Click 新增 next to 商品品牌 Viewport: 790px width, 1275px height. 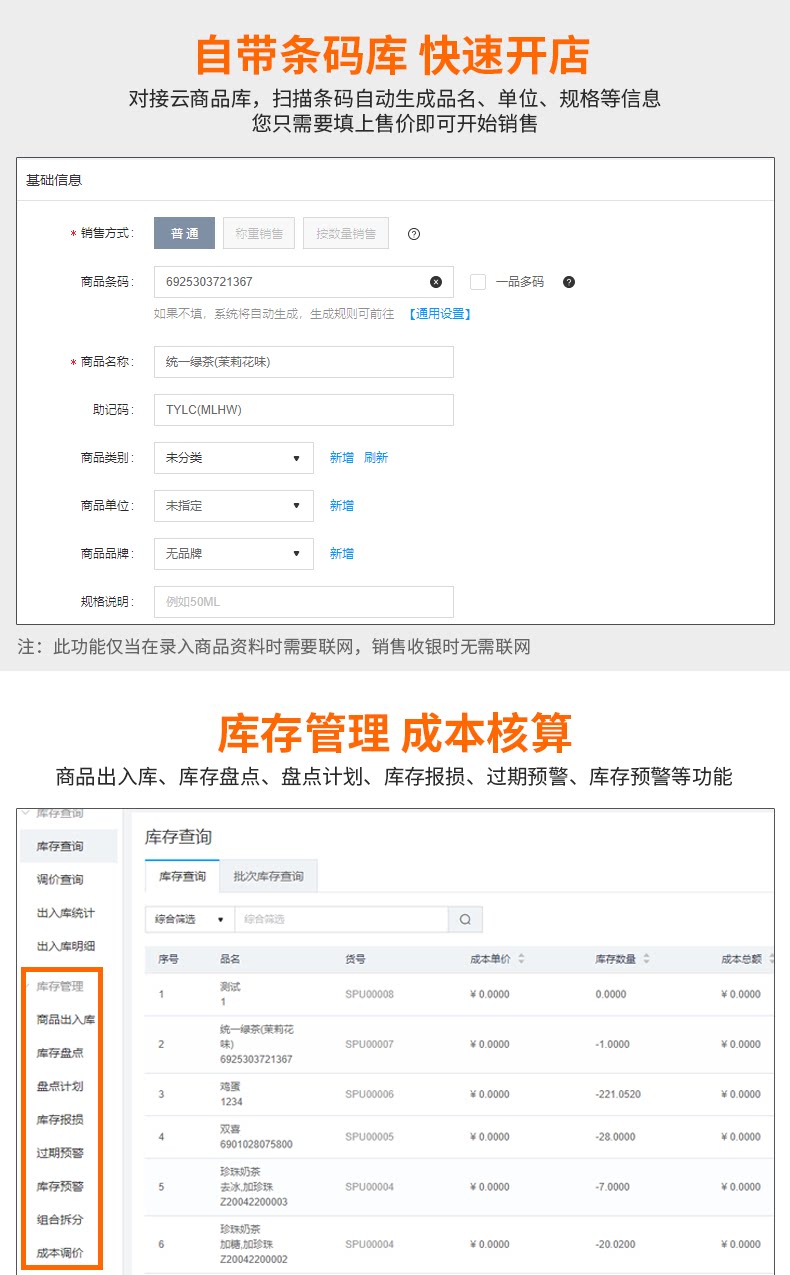click(x=342, y=554)
